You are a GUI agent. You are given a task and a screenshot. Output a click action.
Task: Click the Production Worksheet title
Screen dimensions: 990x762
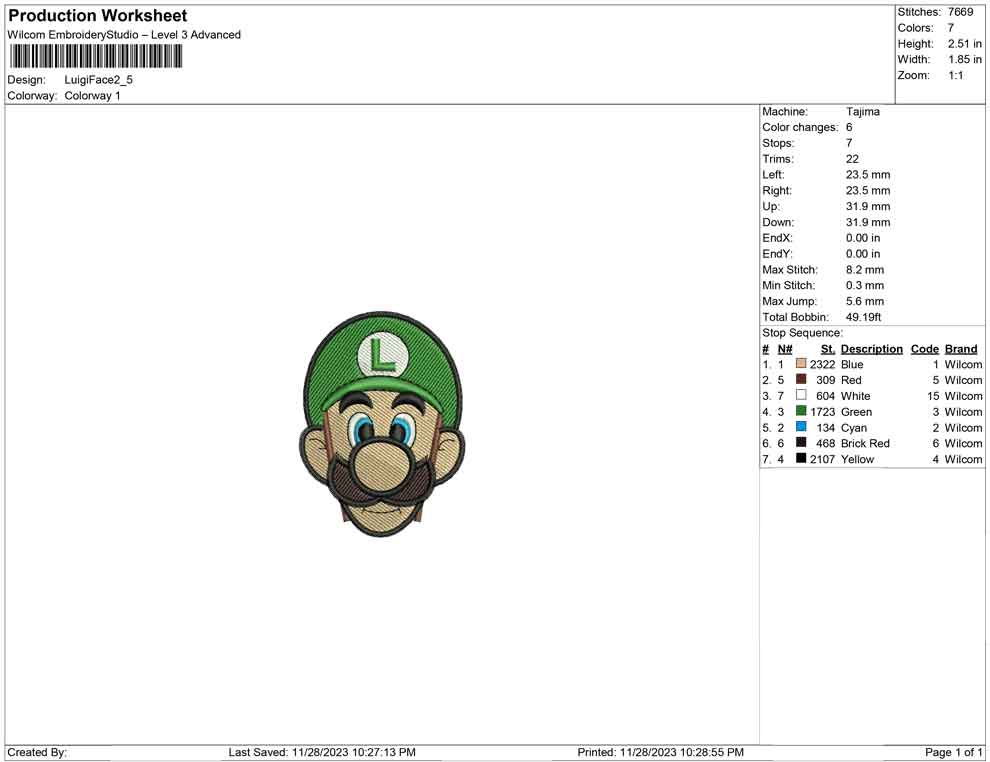pos(98,16)
